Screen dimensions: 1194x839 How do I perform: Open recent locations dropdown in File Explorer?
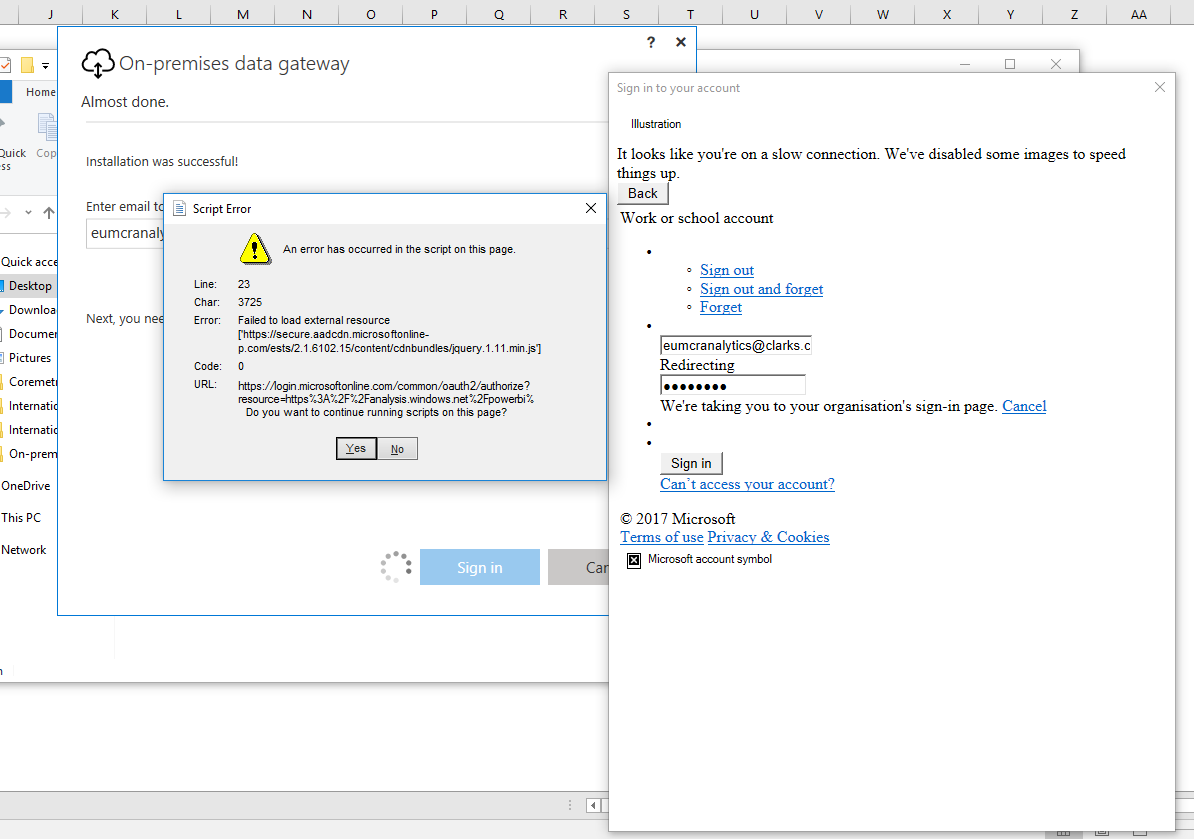(28, 213)
